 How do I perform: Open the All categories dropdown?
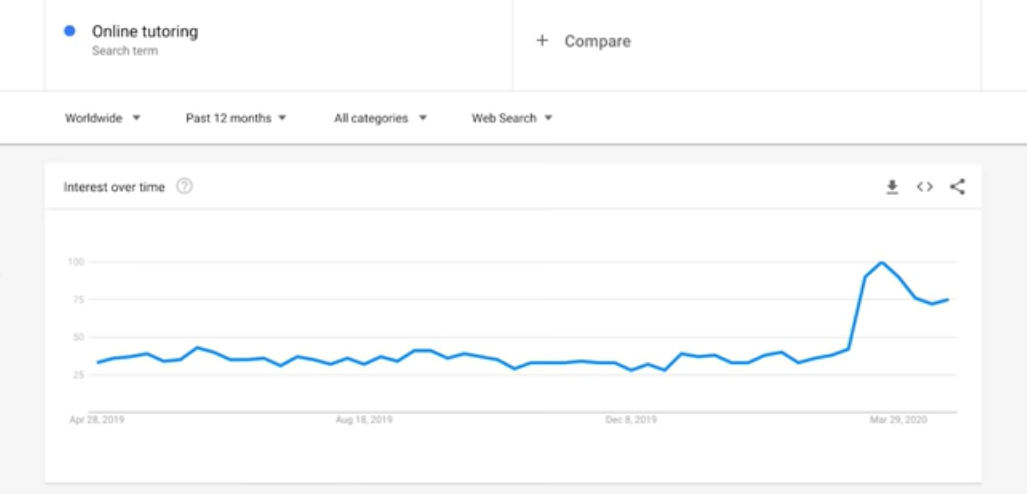coord(380,118)
